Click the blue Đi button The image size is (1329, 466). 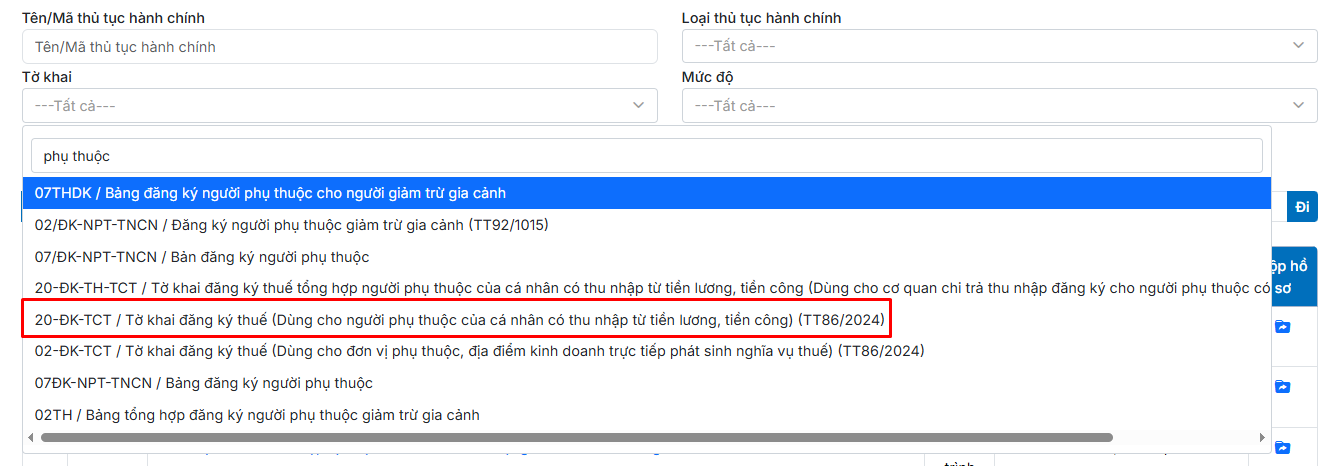1302,207
